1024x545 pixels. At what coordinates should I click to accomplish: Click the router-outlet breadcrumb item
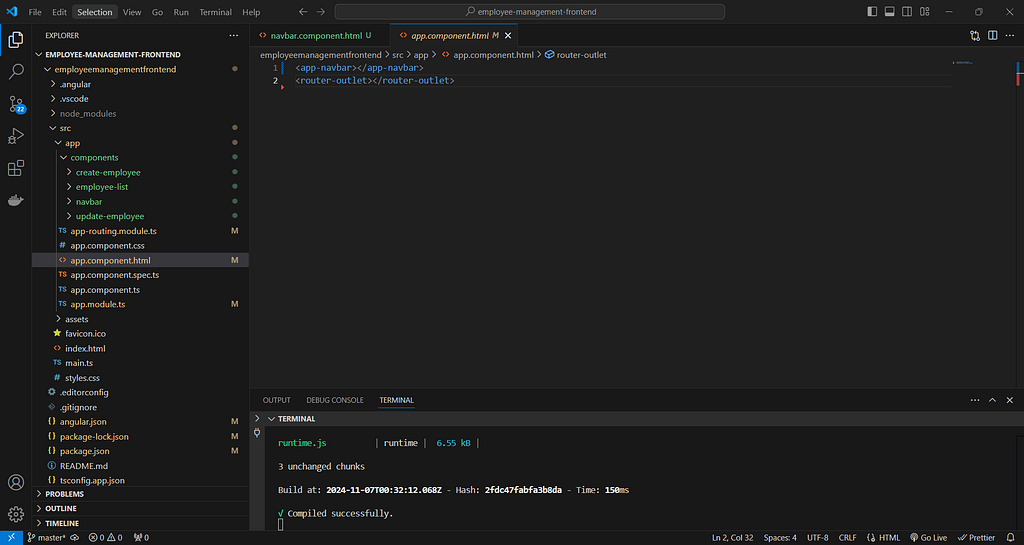(575, 55)
